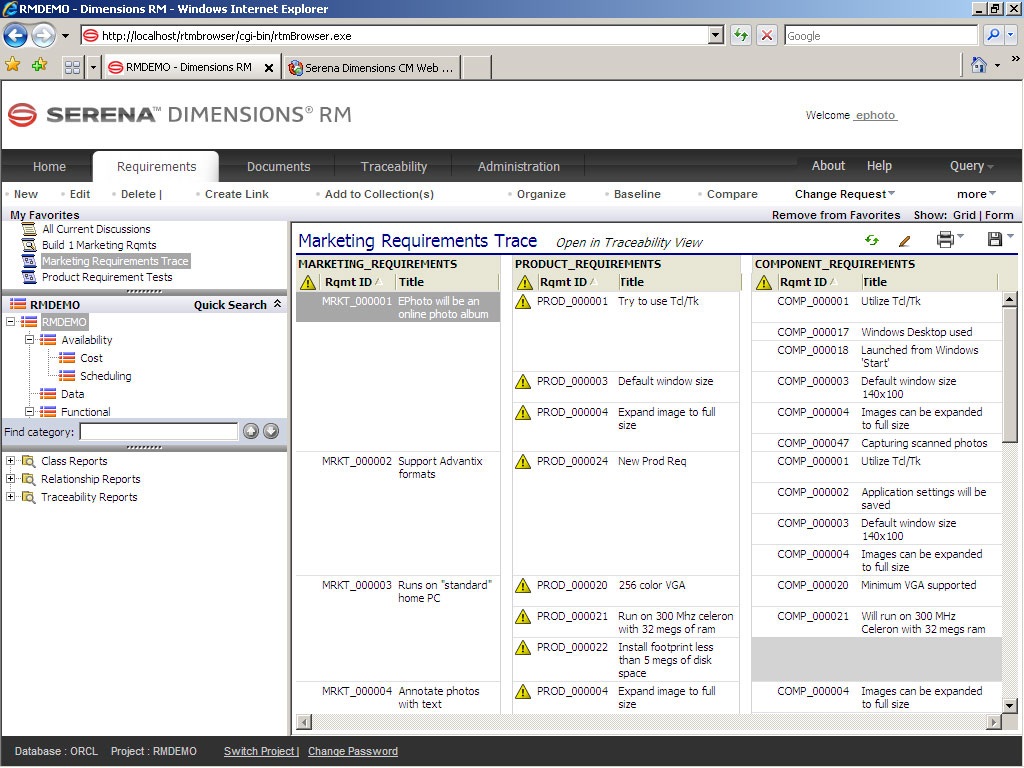Expand the Traceability Reports node
Viewport: 1024px width, 768px height.
pyautogui.click(x=10, y=496)
